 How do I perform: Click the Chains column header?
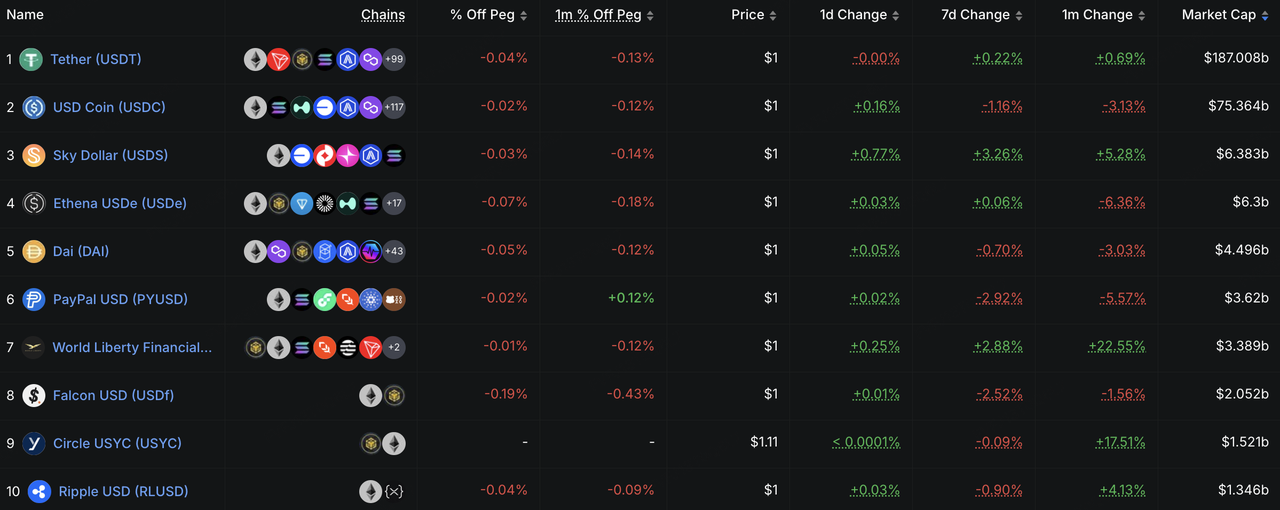point(383,15)
